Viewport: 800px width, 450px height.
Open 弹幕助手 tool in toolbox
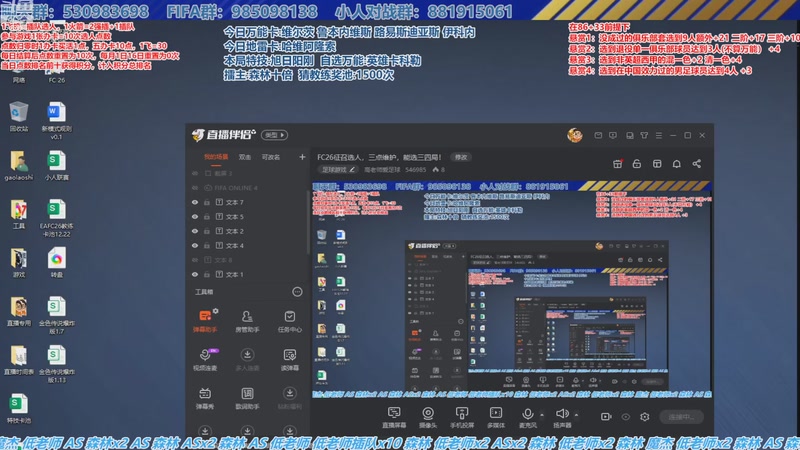[x=205, y=321]
